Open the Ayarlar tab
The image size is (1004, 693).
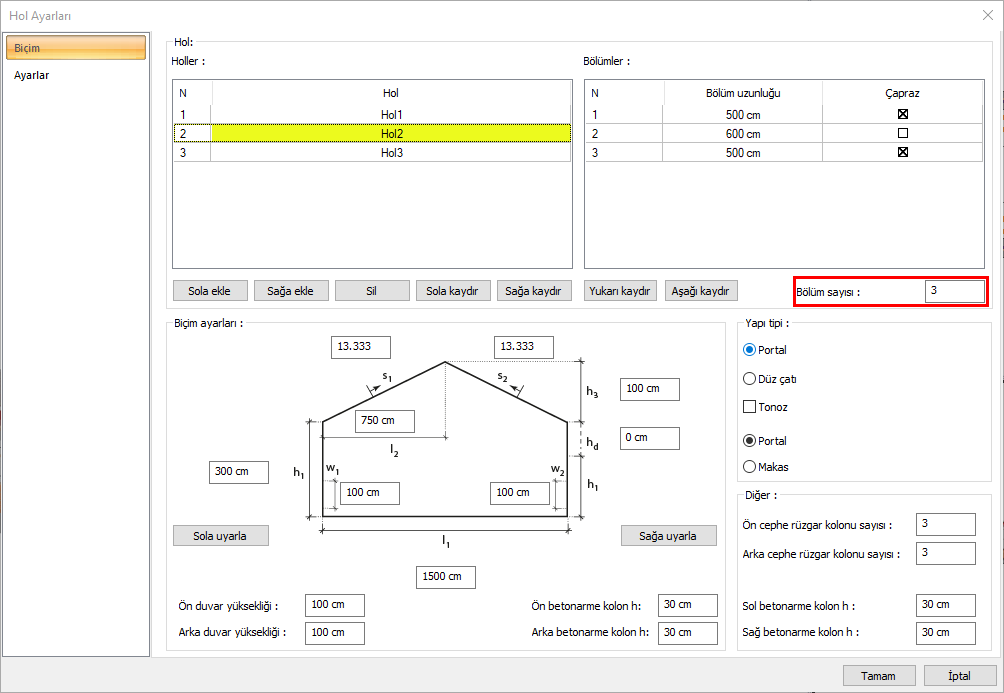(x=32, y=75)
